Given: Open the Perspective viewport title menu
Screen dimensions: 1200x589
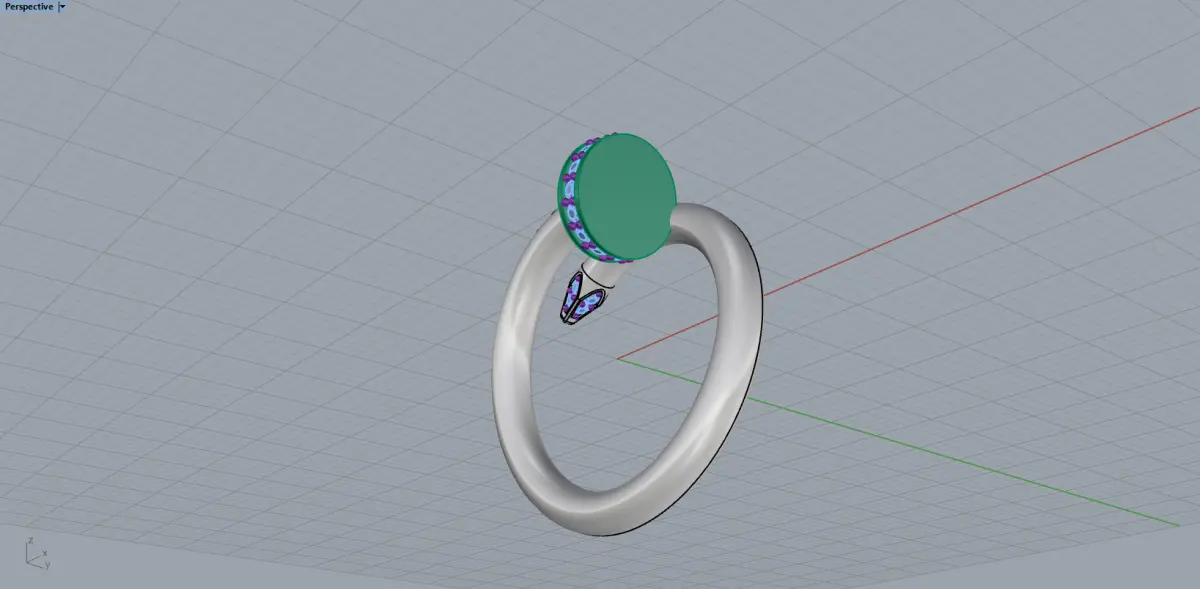Looking at the screenshot, I should pyautogui.click(x=29, y=7).
